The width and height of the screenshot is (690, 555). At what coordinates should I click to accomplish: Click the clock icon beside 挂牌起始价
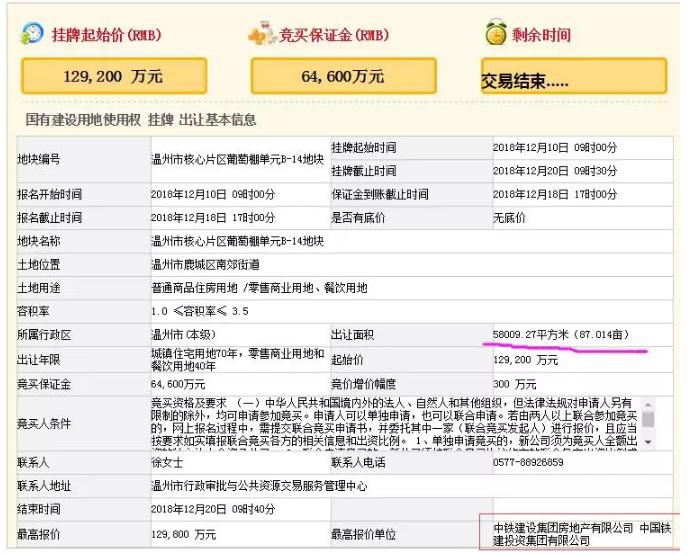pos(32,34)
